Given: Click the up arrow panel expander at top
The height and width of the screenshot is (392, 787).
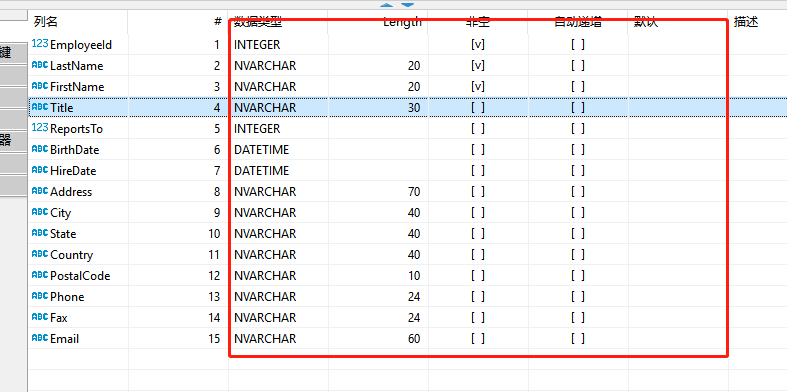Looking at the screenshot, I should (386, 5).
